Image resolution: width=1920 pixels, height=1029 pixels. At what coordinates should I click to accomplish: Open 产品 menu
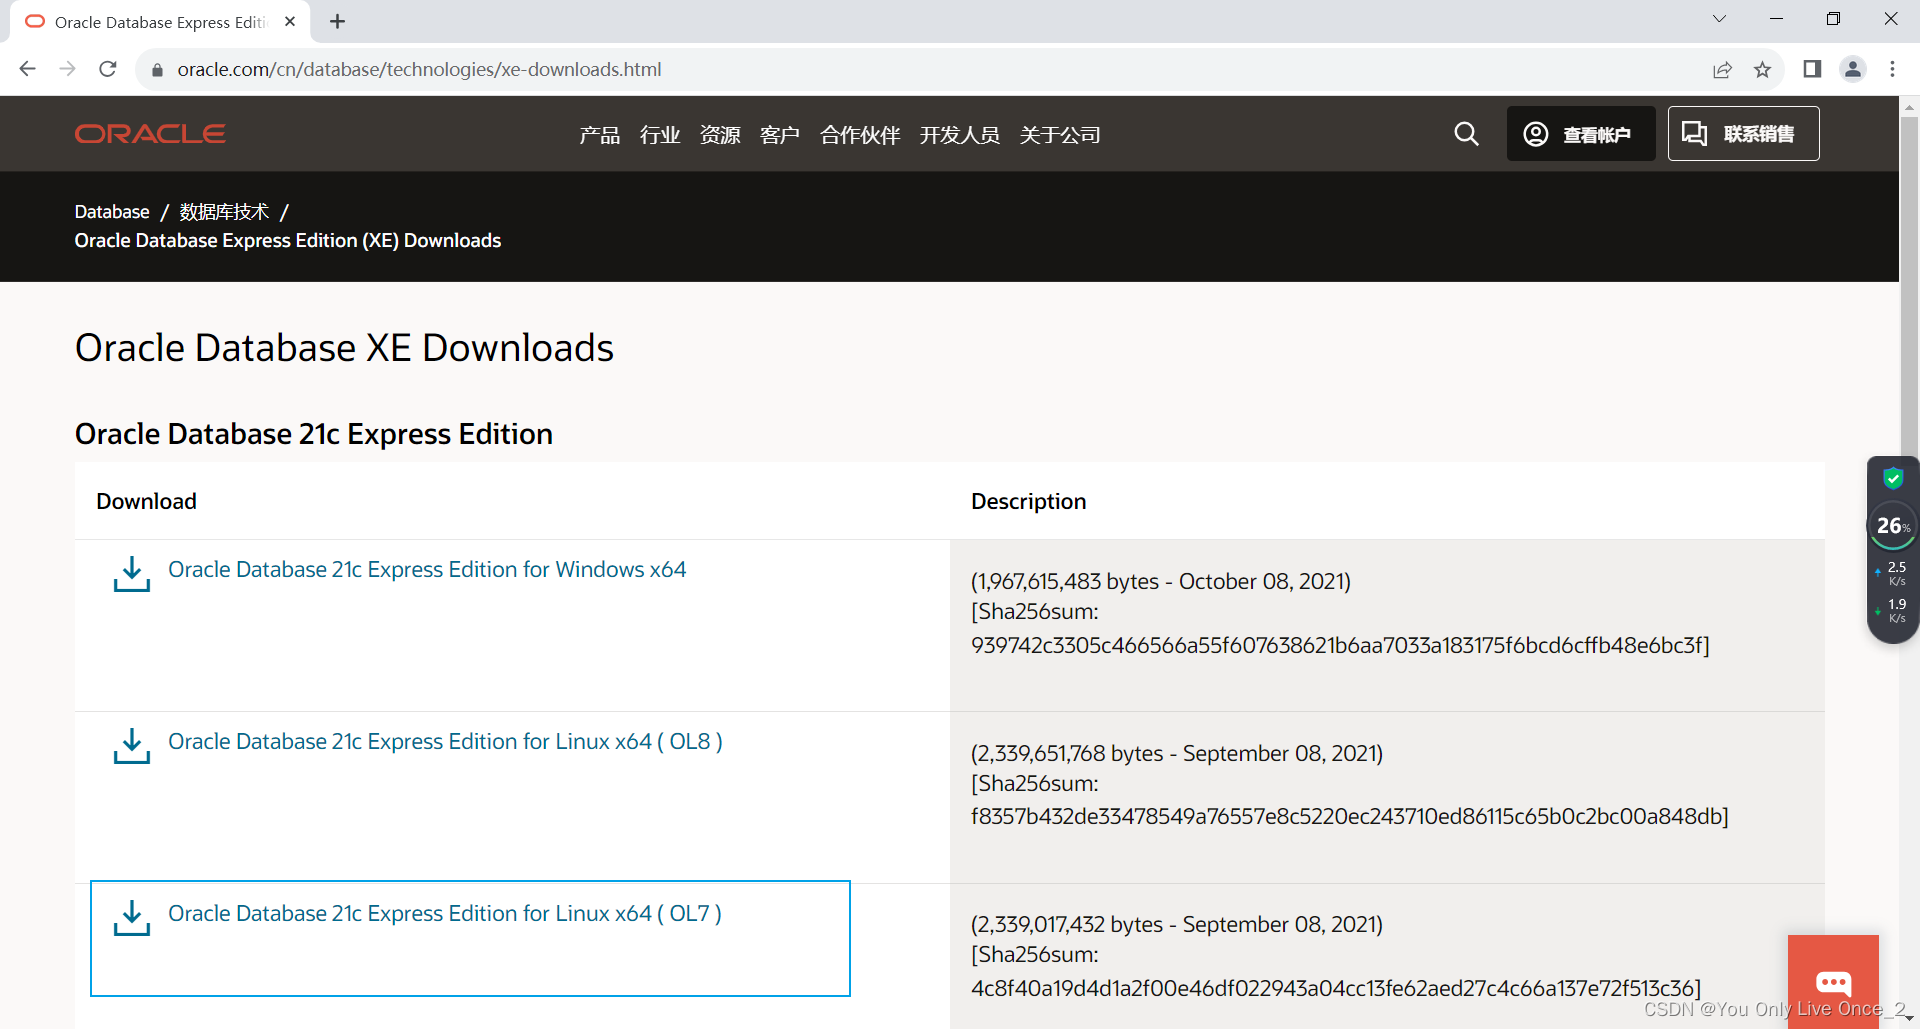(599, 135)
